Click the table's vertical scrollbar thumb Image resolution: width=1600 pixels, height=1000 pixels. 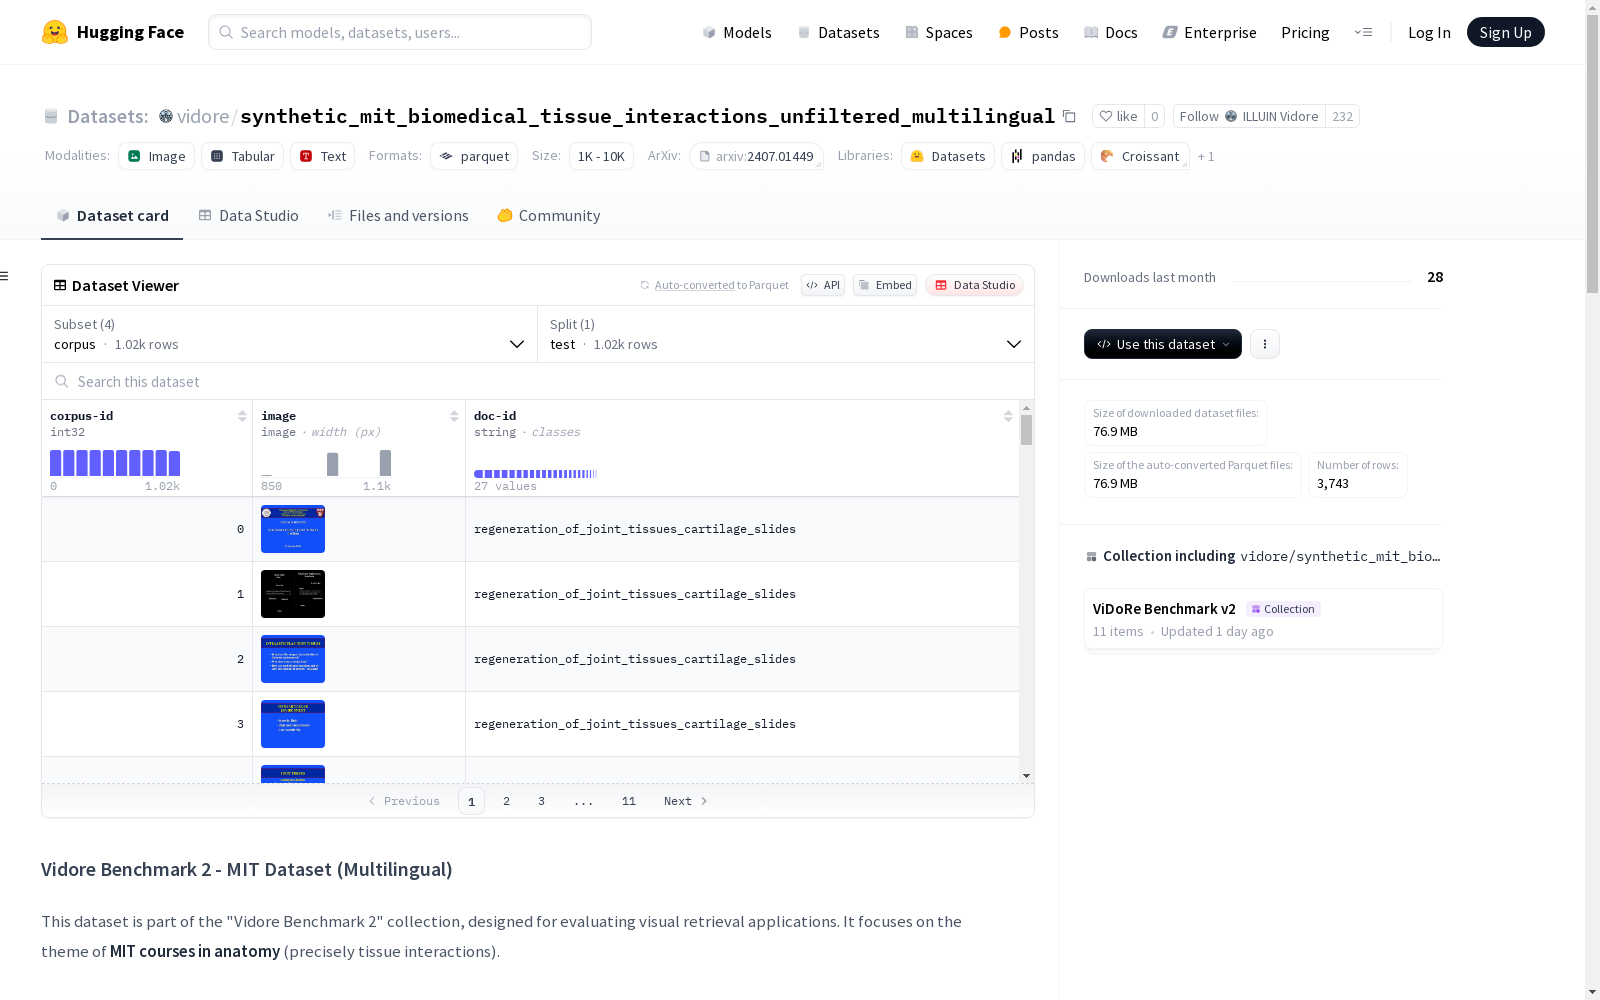1026,429
